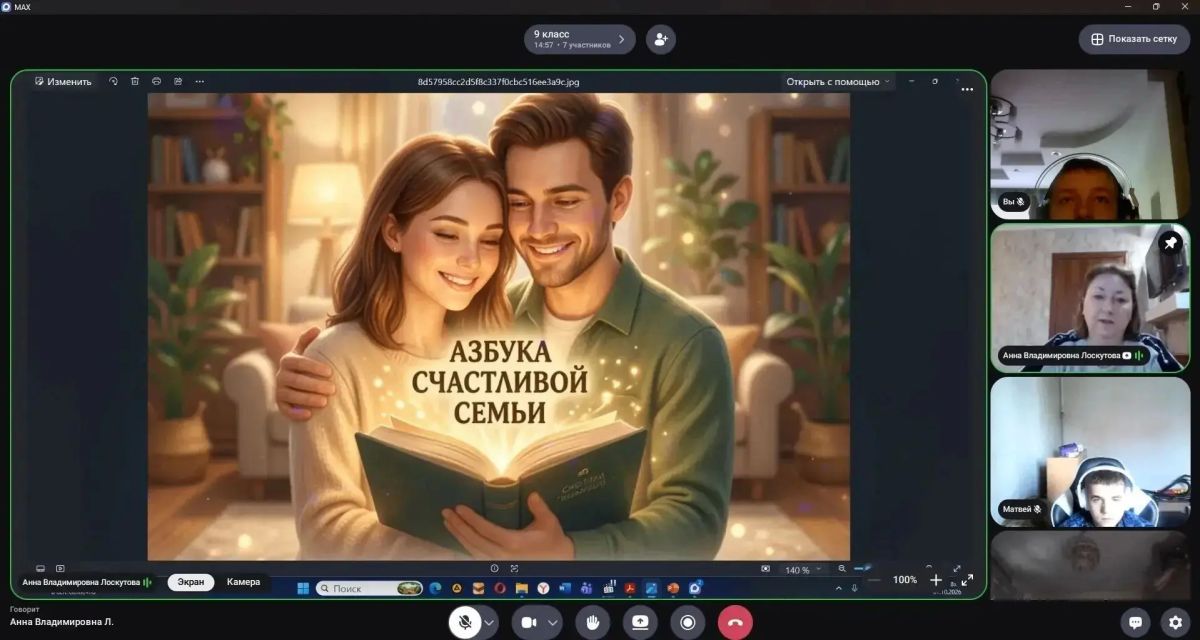
Task: Print the image from shared photo viewer
Action: (157, 82)
